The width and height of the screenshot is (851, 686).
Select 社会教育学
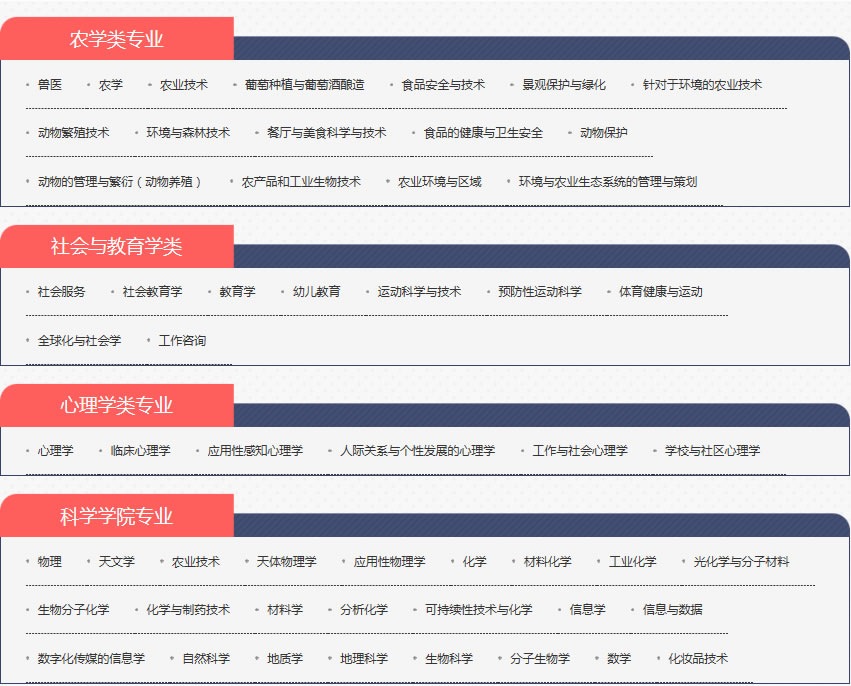[x=153, y=292]
